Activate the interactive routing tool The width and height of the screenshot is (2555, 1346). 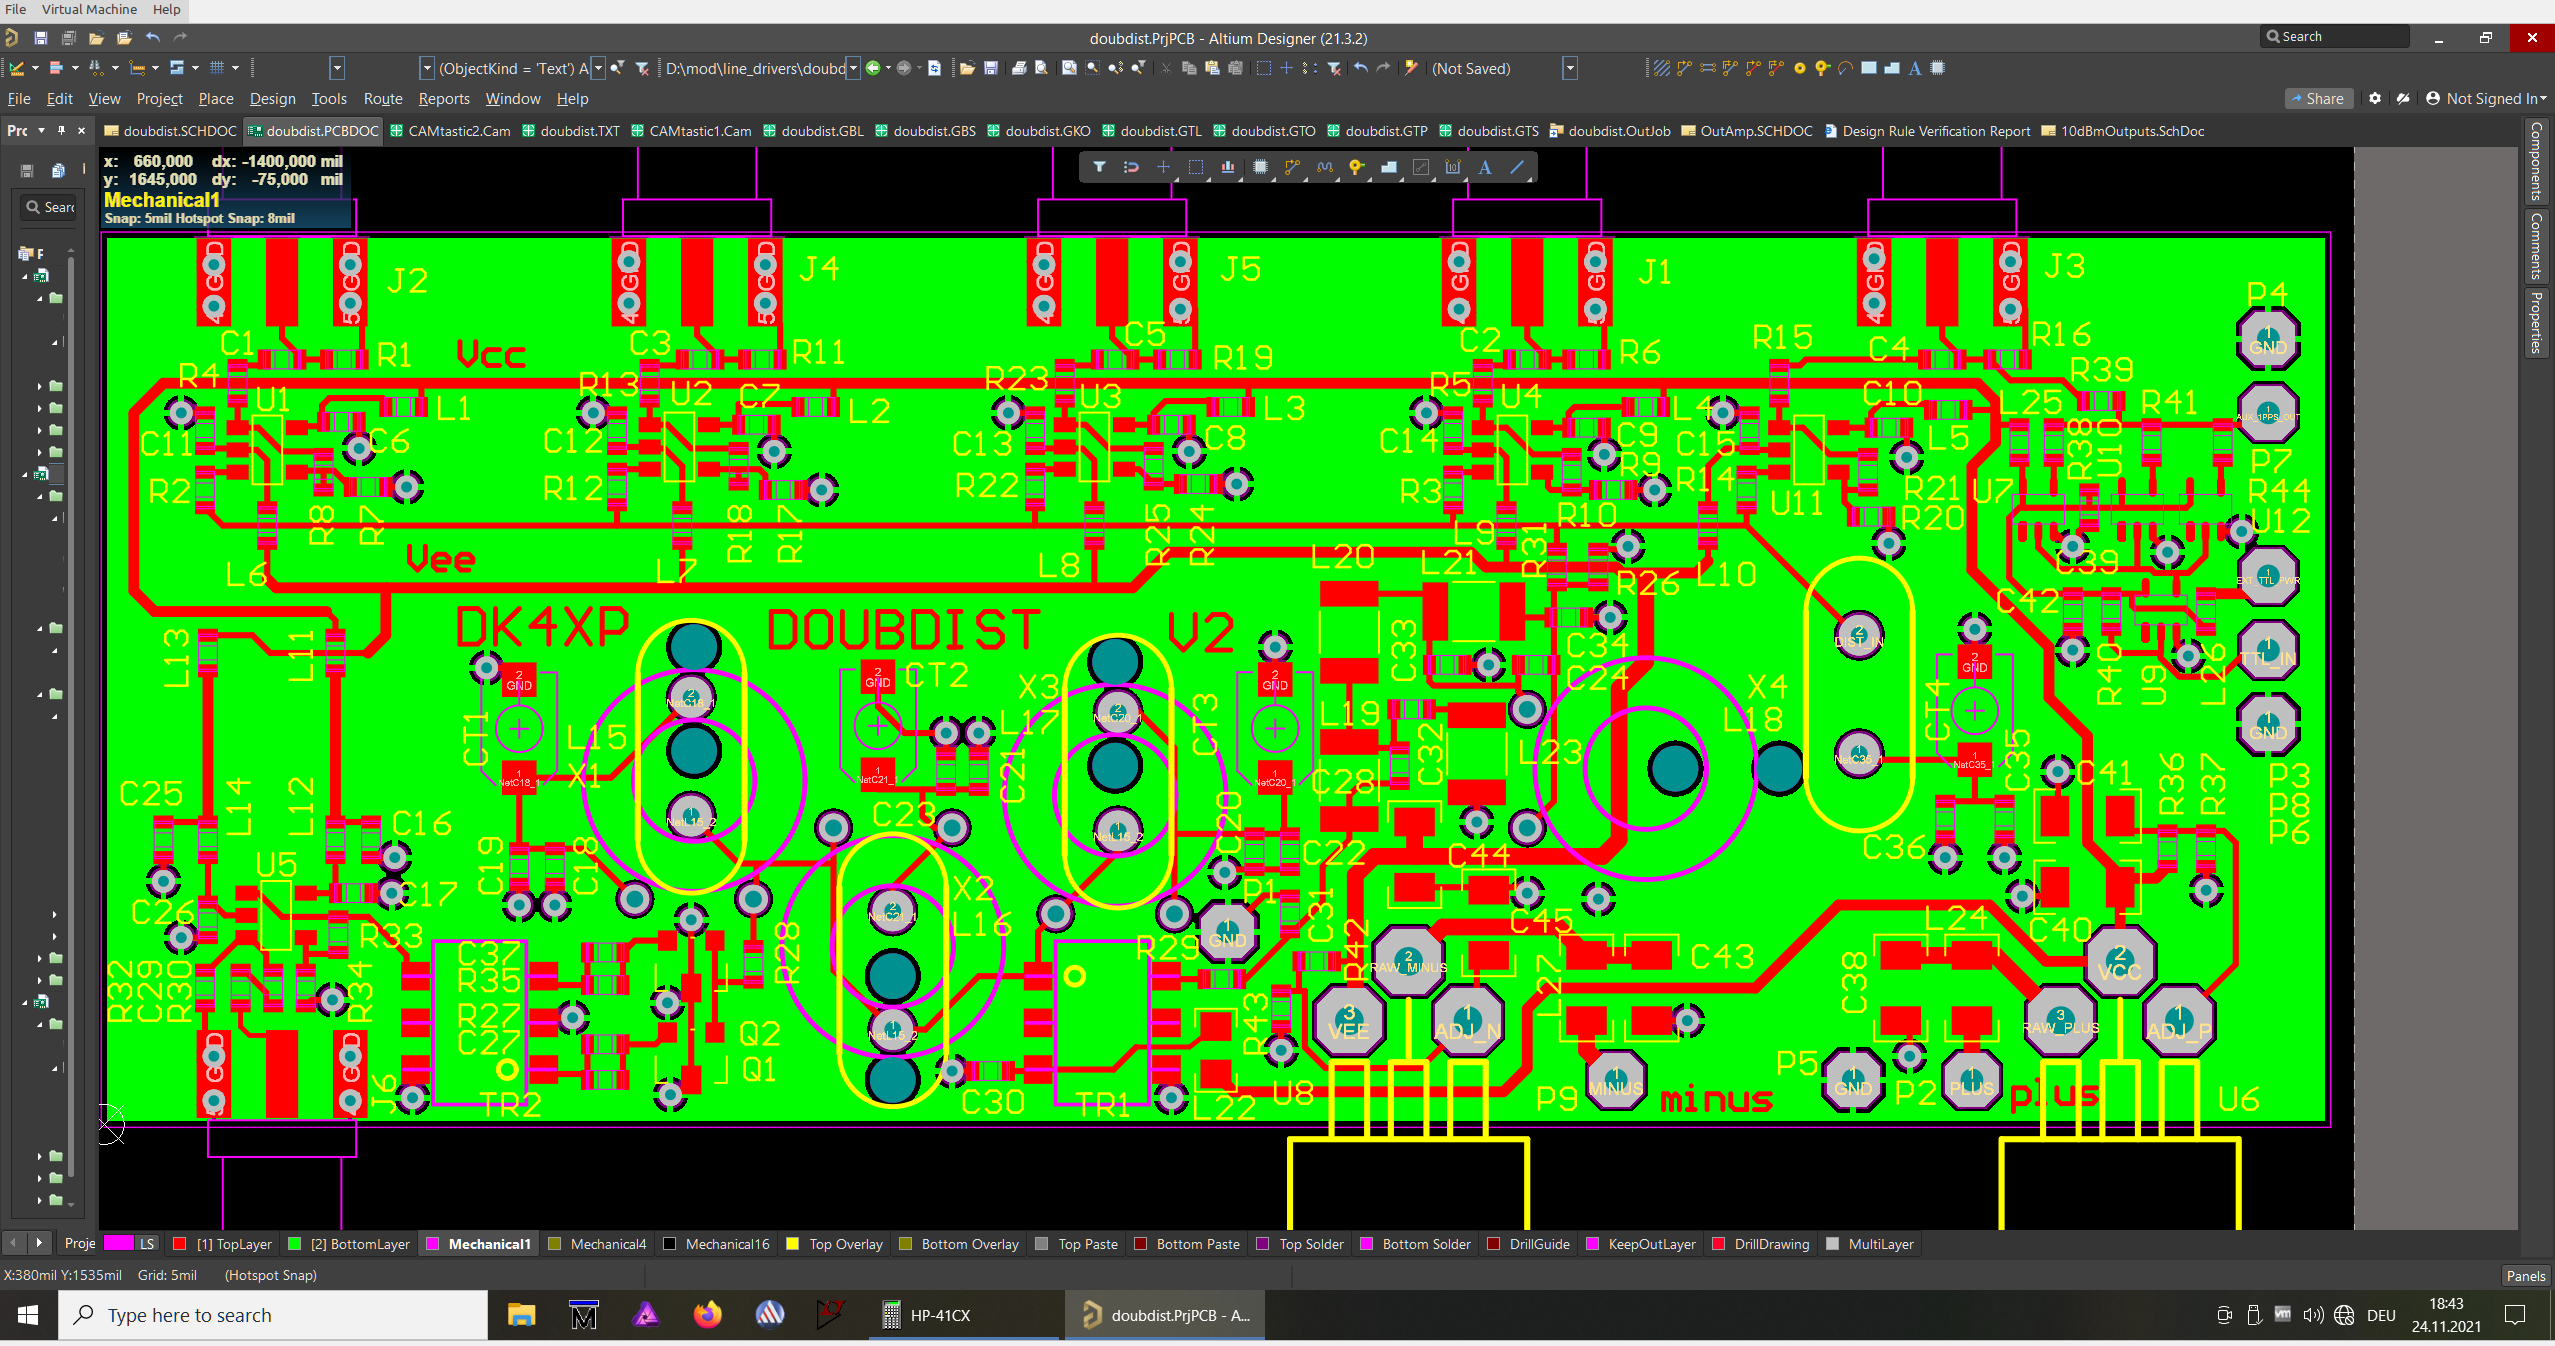click(x=1292, y=167)
